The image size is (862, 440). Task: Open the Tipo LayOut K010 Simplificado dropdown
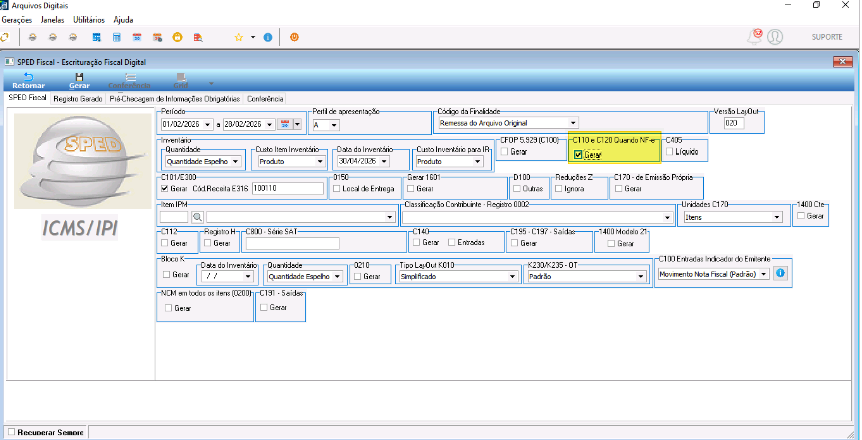pyautogui.click(x=512, y=277)
